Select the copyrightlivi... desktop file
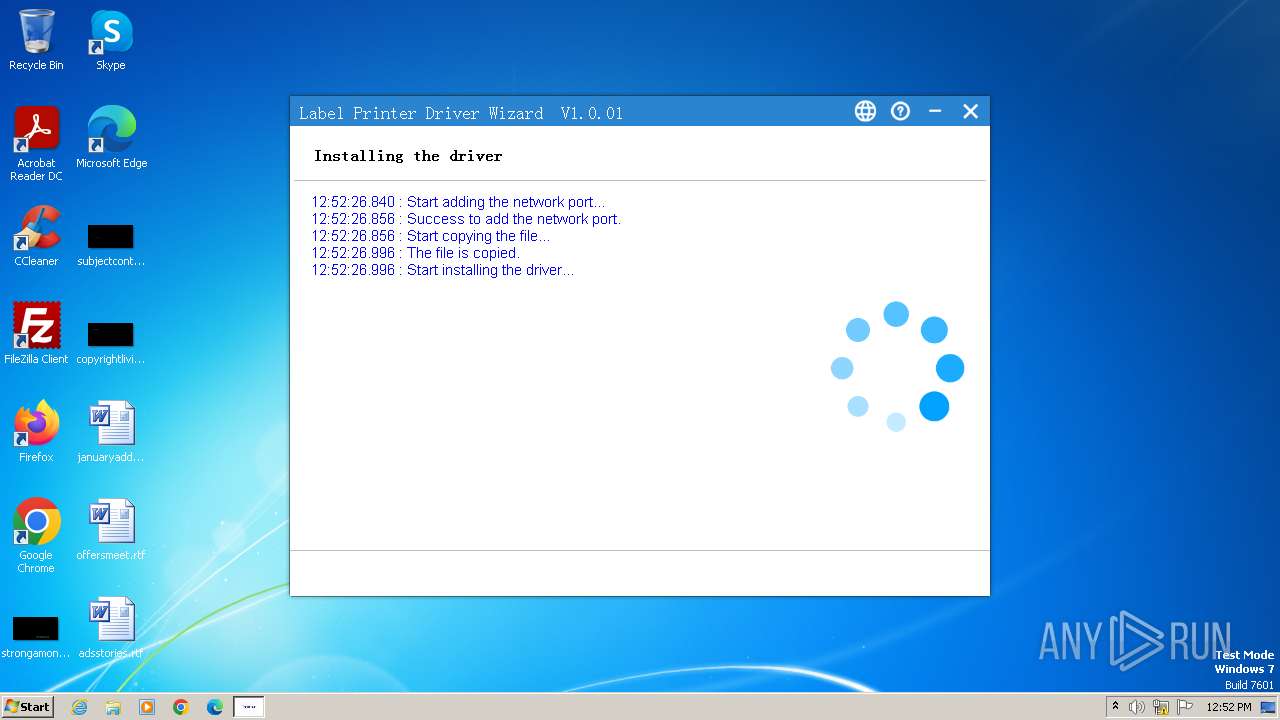The width and height of the screenshot is (1280, 720). tap(111, 344)
